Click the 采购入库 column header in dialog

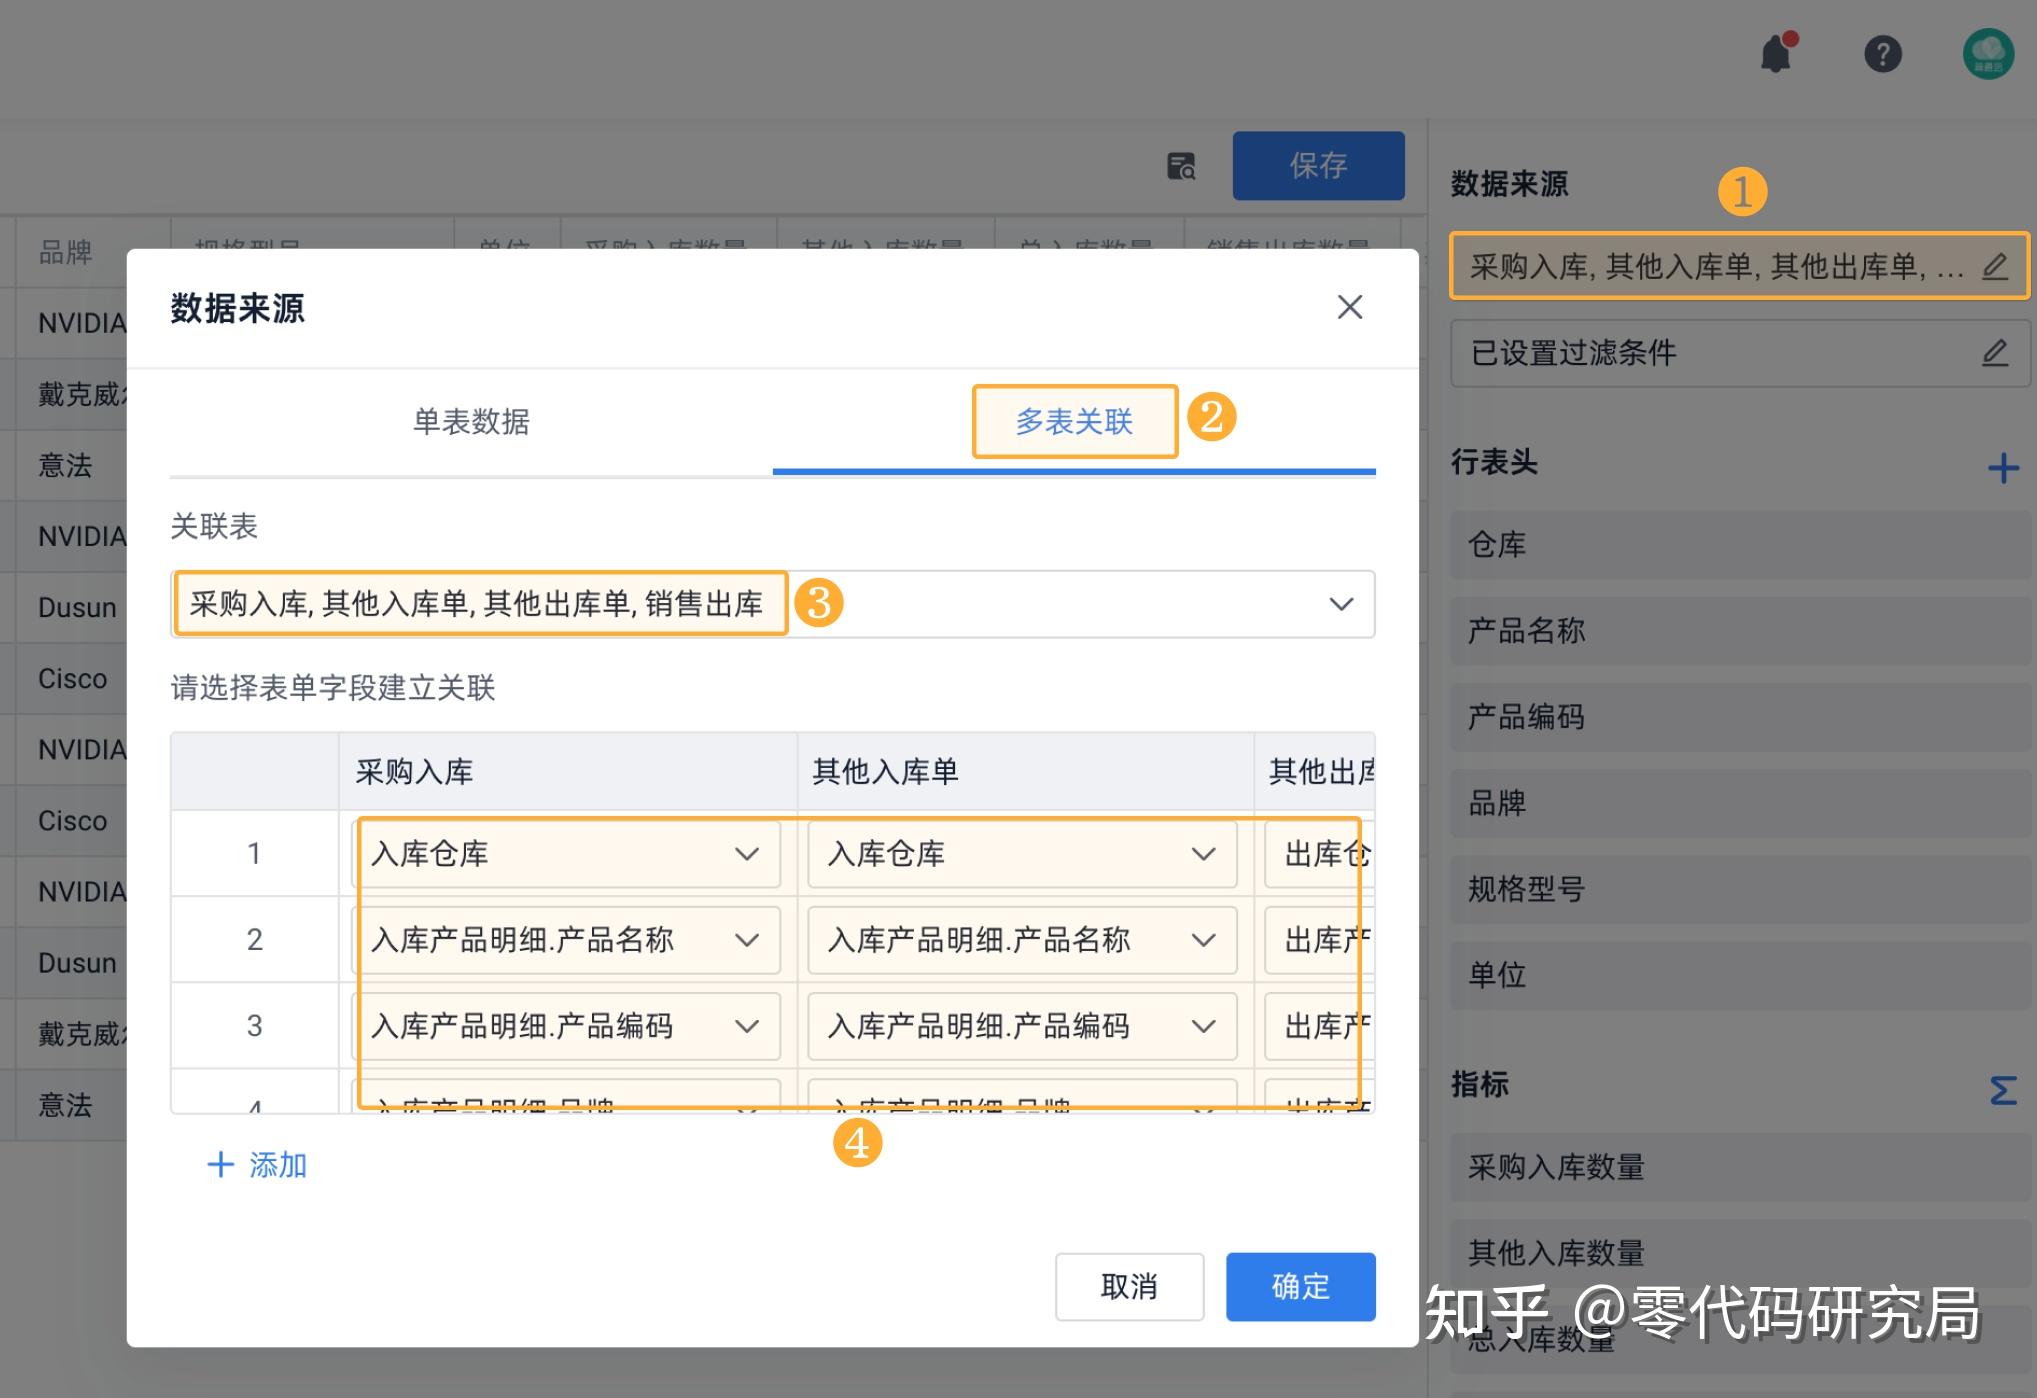[x=567, y=771]
